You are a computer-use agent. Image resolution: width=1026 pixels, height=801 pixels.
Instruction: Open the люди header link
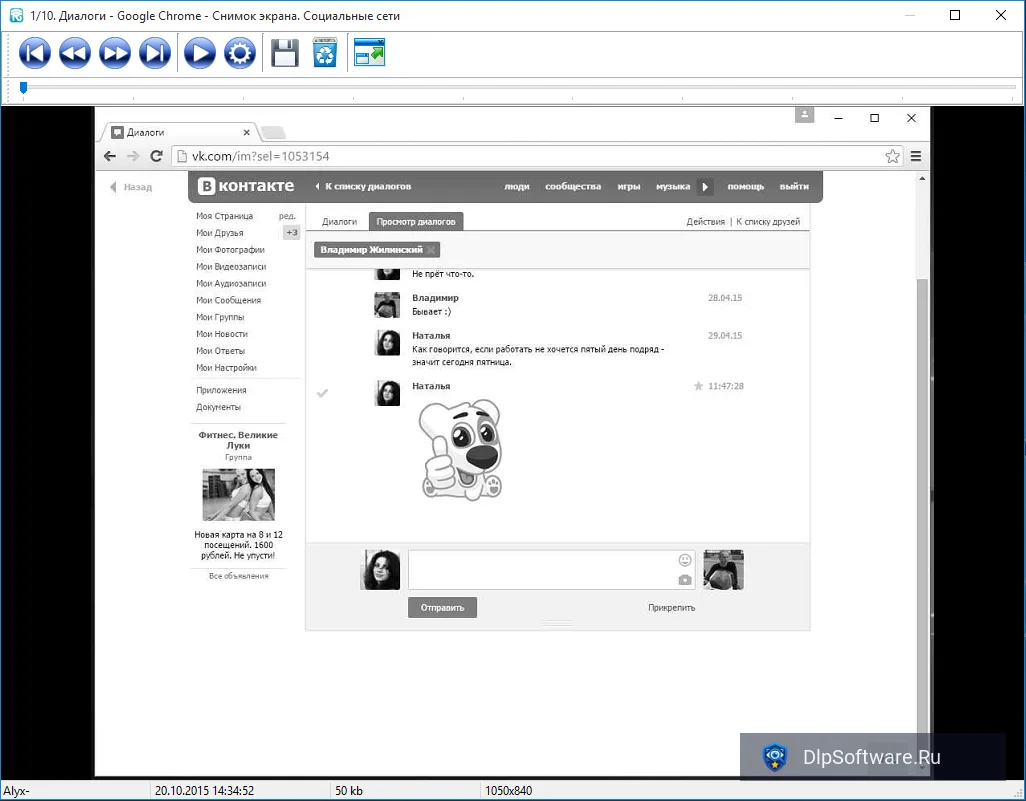[517, 187]
